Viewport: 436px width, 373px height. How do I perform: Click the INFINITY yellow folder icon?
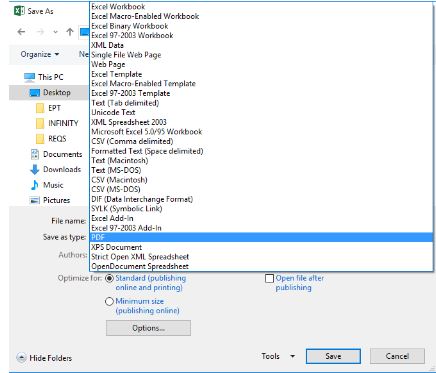click(x=40, y=123)
